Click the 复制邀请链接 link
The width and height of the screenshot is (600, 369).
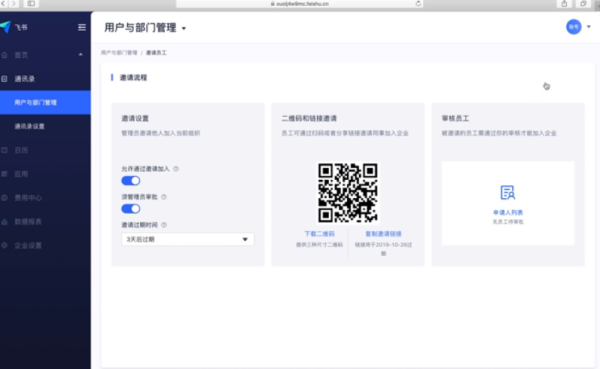coord(383,233)
